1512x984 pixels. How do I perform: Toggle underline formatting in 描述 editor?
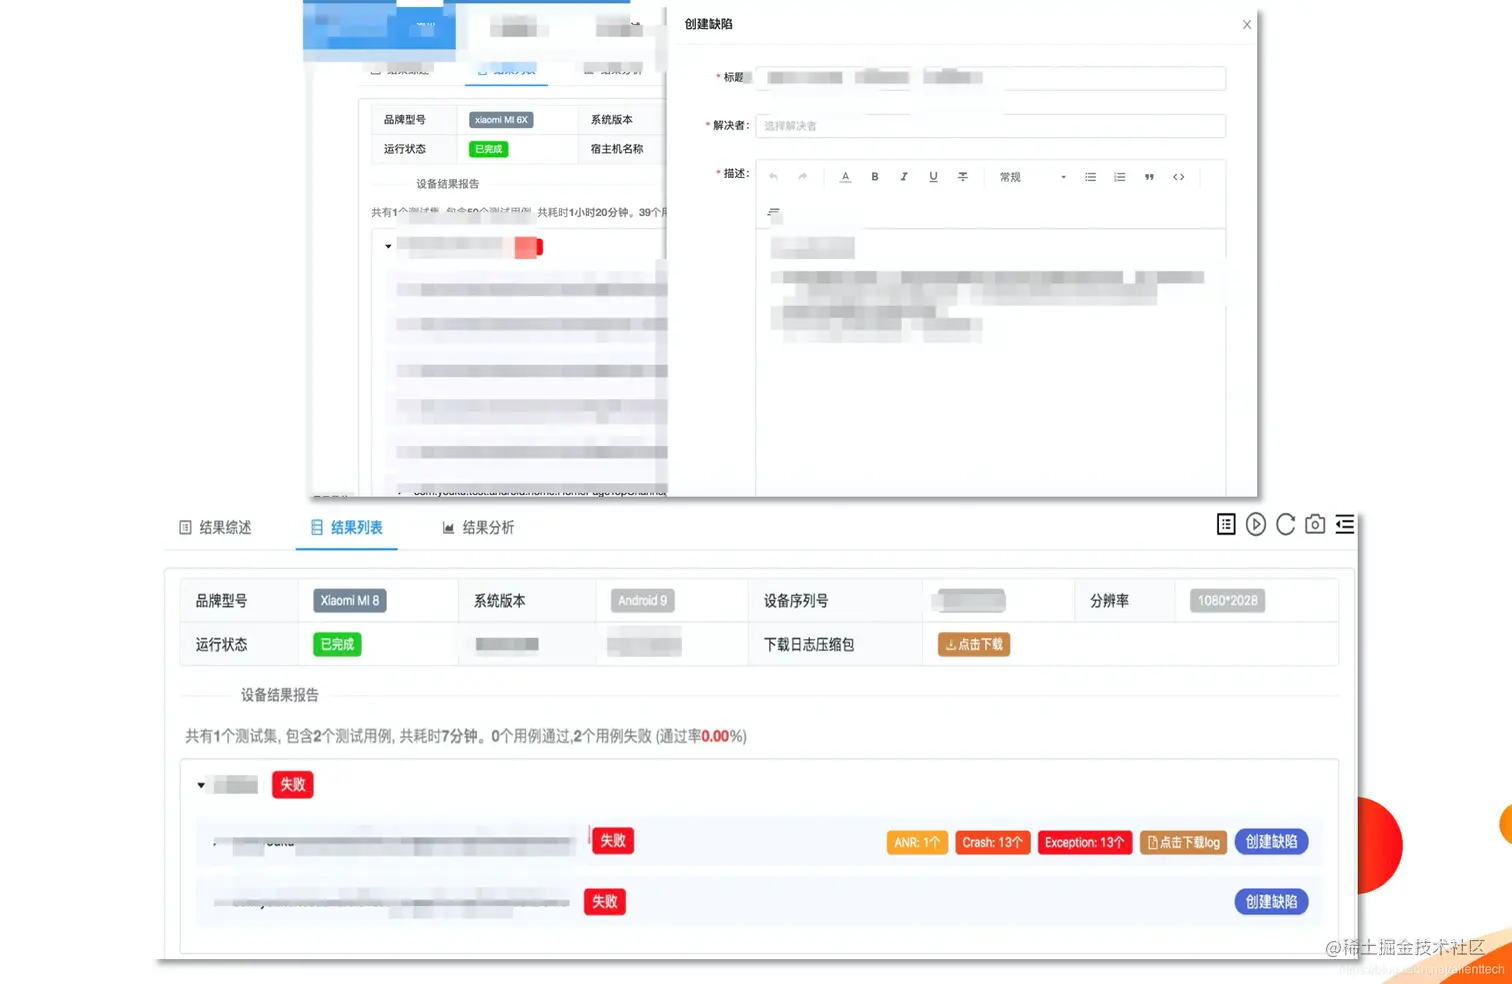click(933, 177)
